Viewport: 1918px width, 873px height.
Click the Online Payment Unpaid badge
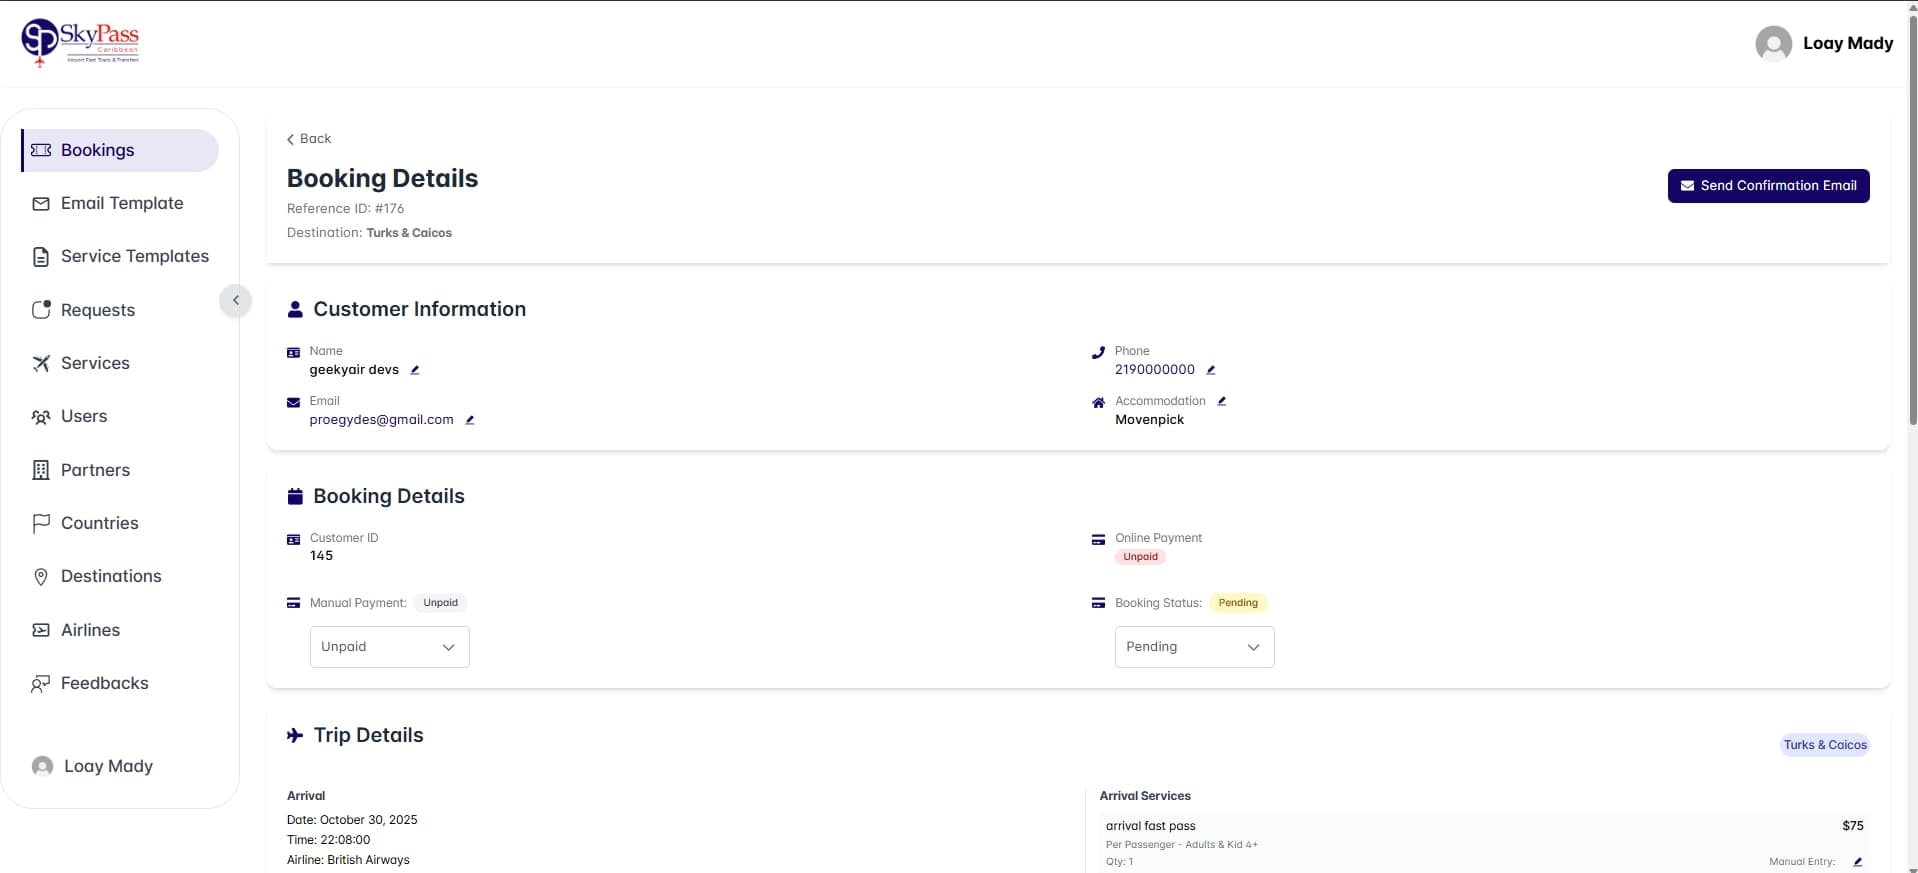tap(1140, 557)
